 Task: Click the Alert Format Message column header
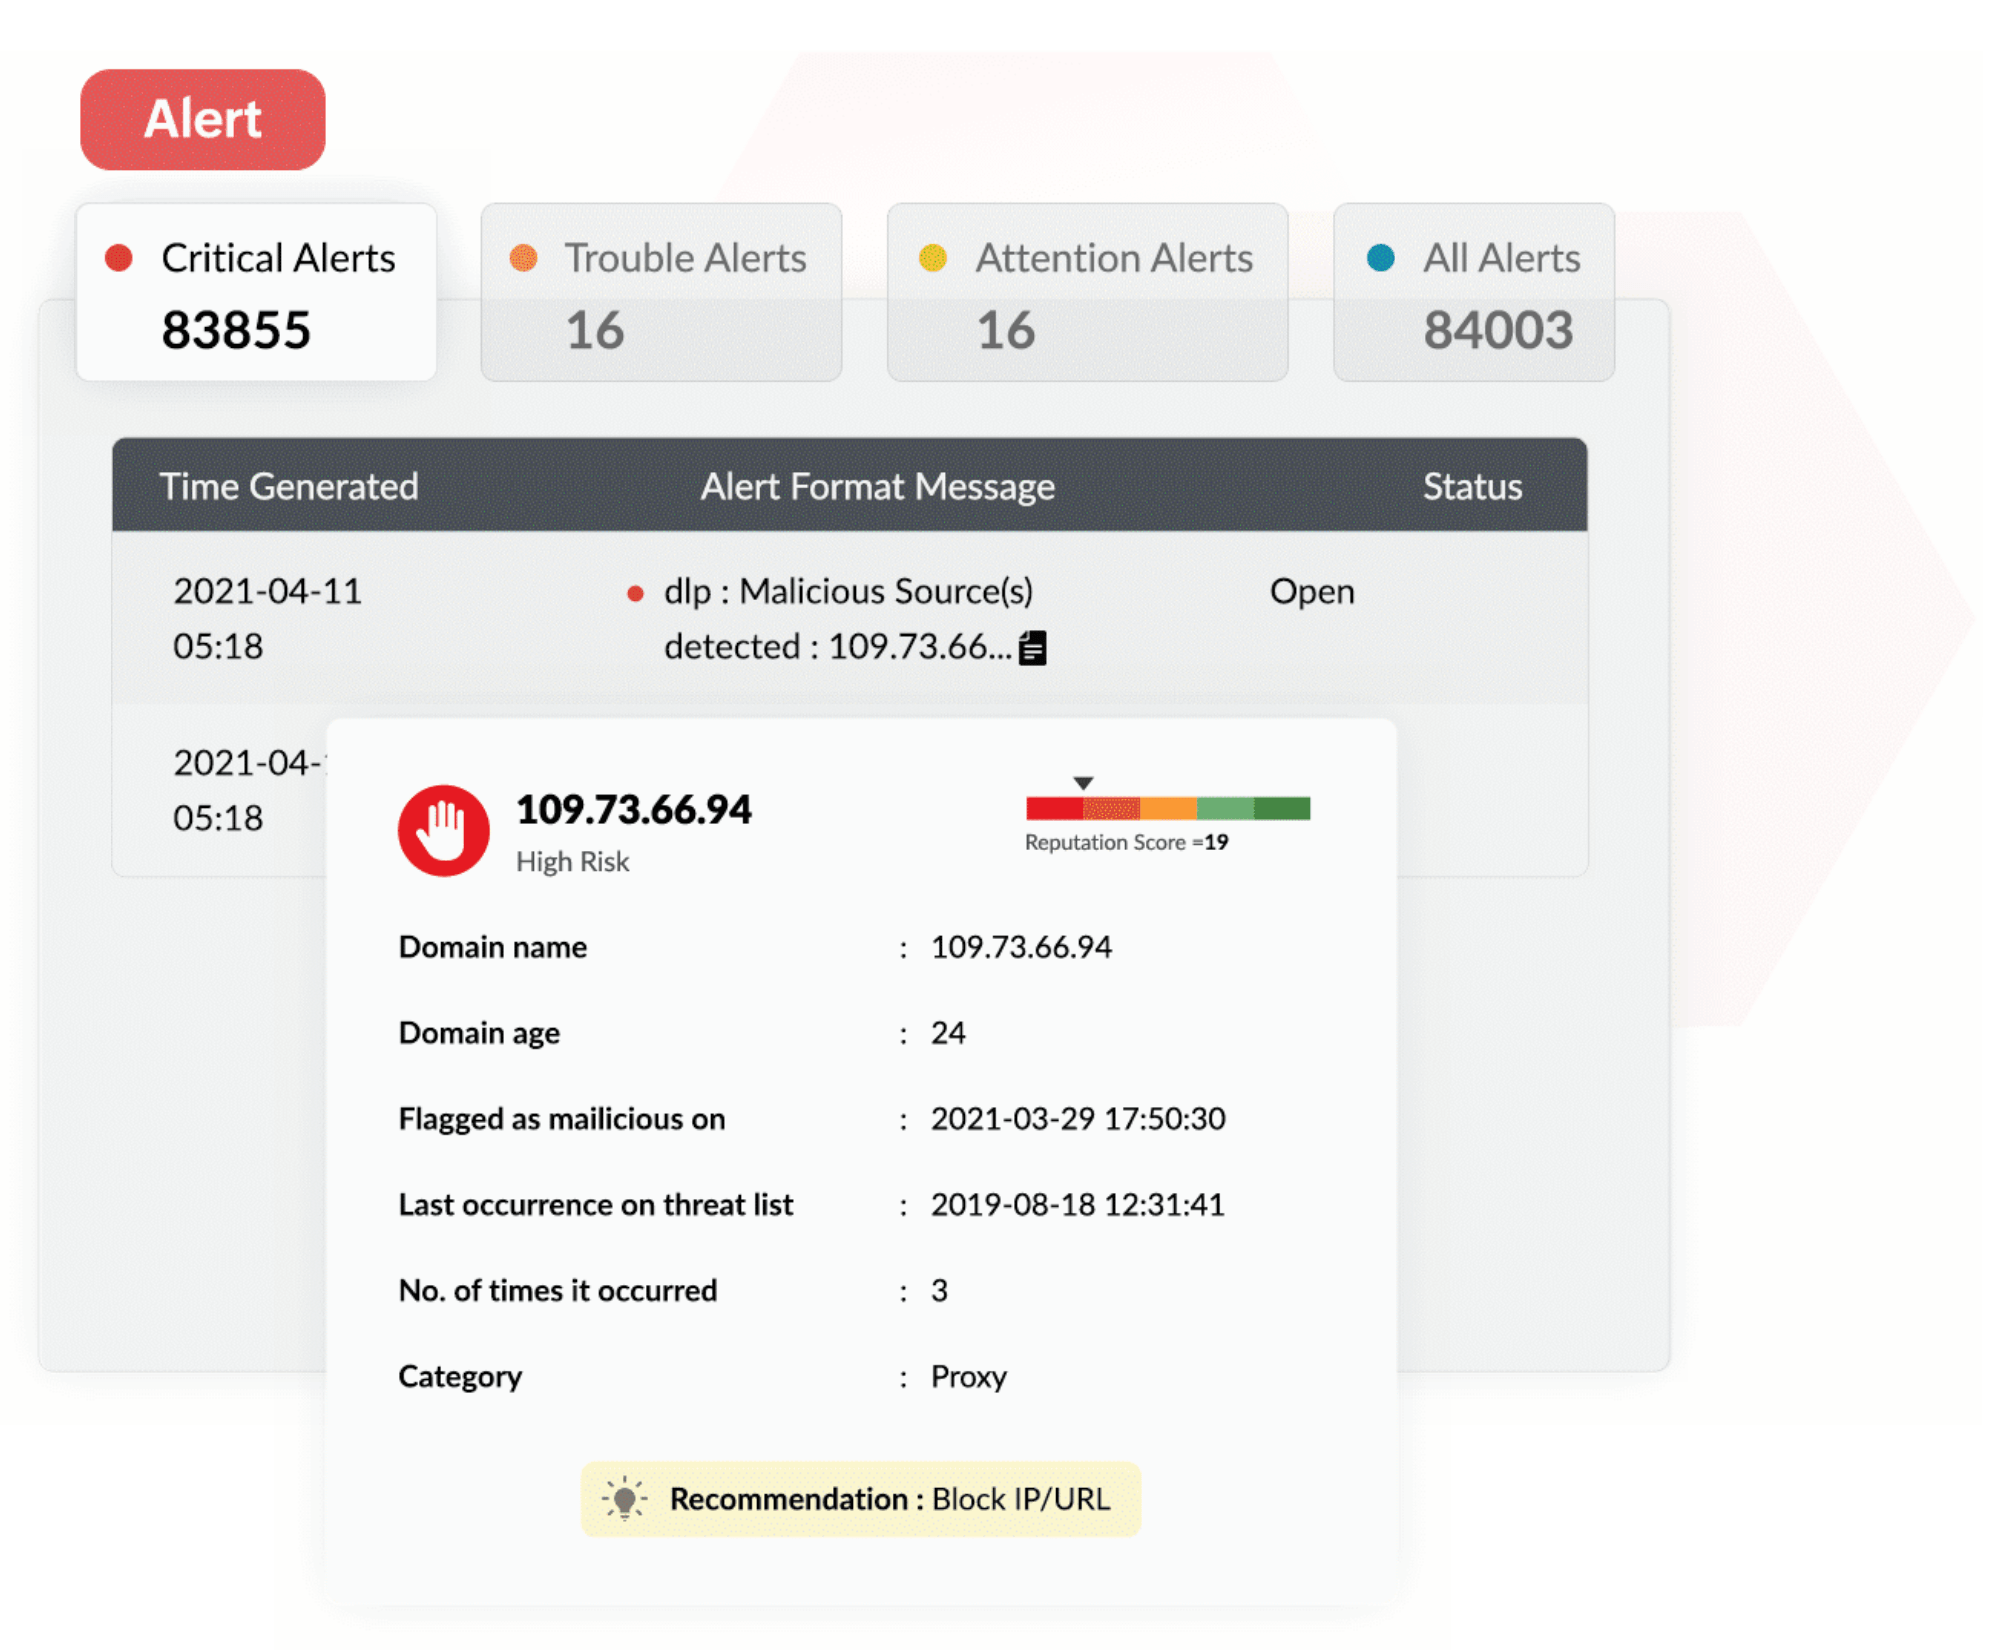[877, 487]
